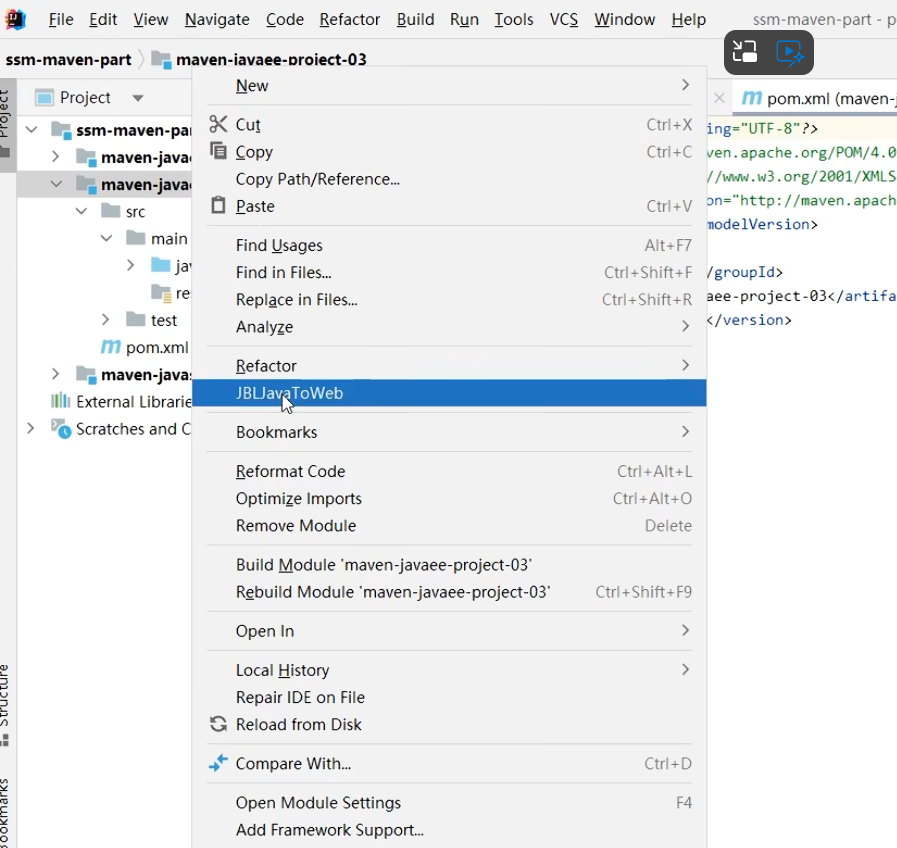Image resolution: width=897 pixels, height=848 pixels.
Task: Click the Copy icon in context menu
Action: coord(218,151)
